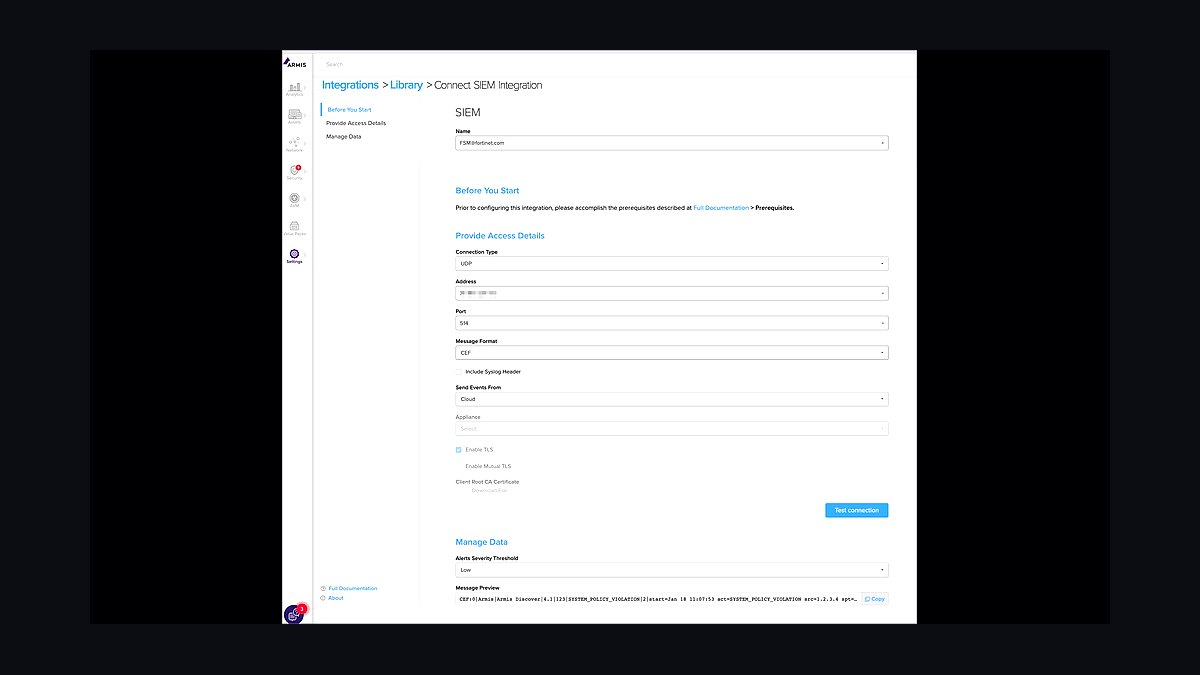This screenshot has width=1200, height=675.
Task: Click the Integrations breadcrumb link
Action: [x=350, y=85]
